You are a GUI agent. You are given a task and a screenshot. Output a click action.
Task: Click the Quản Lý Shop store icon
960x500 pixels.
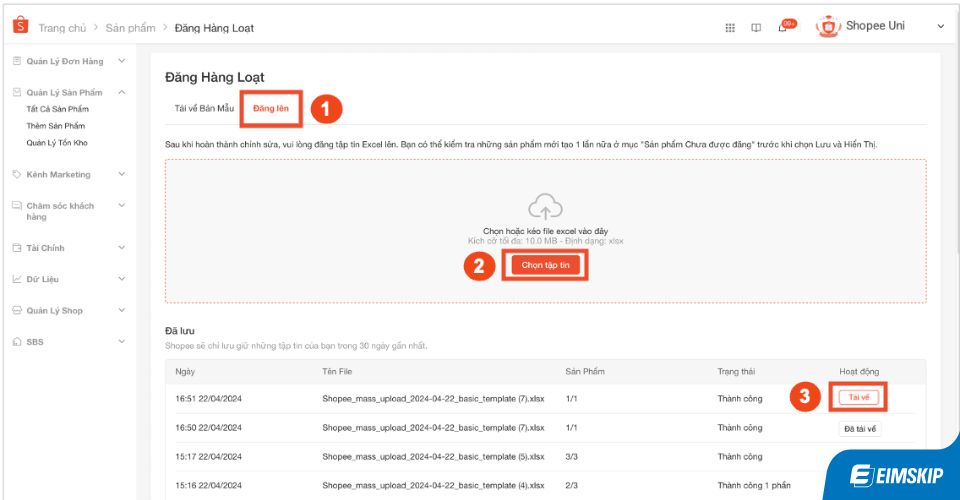(x=17, y=310)
